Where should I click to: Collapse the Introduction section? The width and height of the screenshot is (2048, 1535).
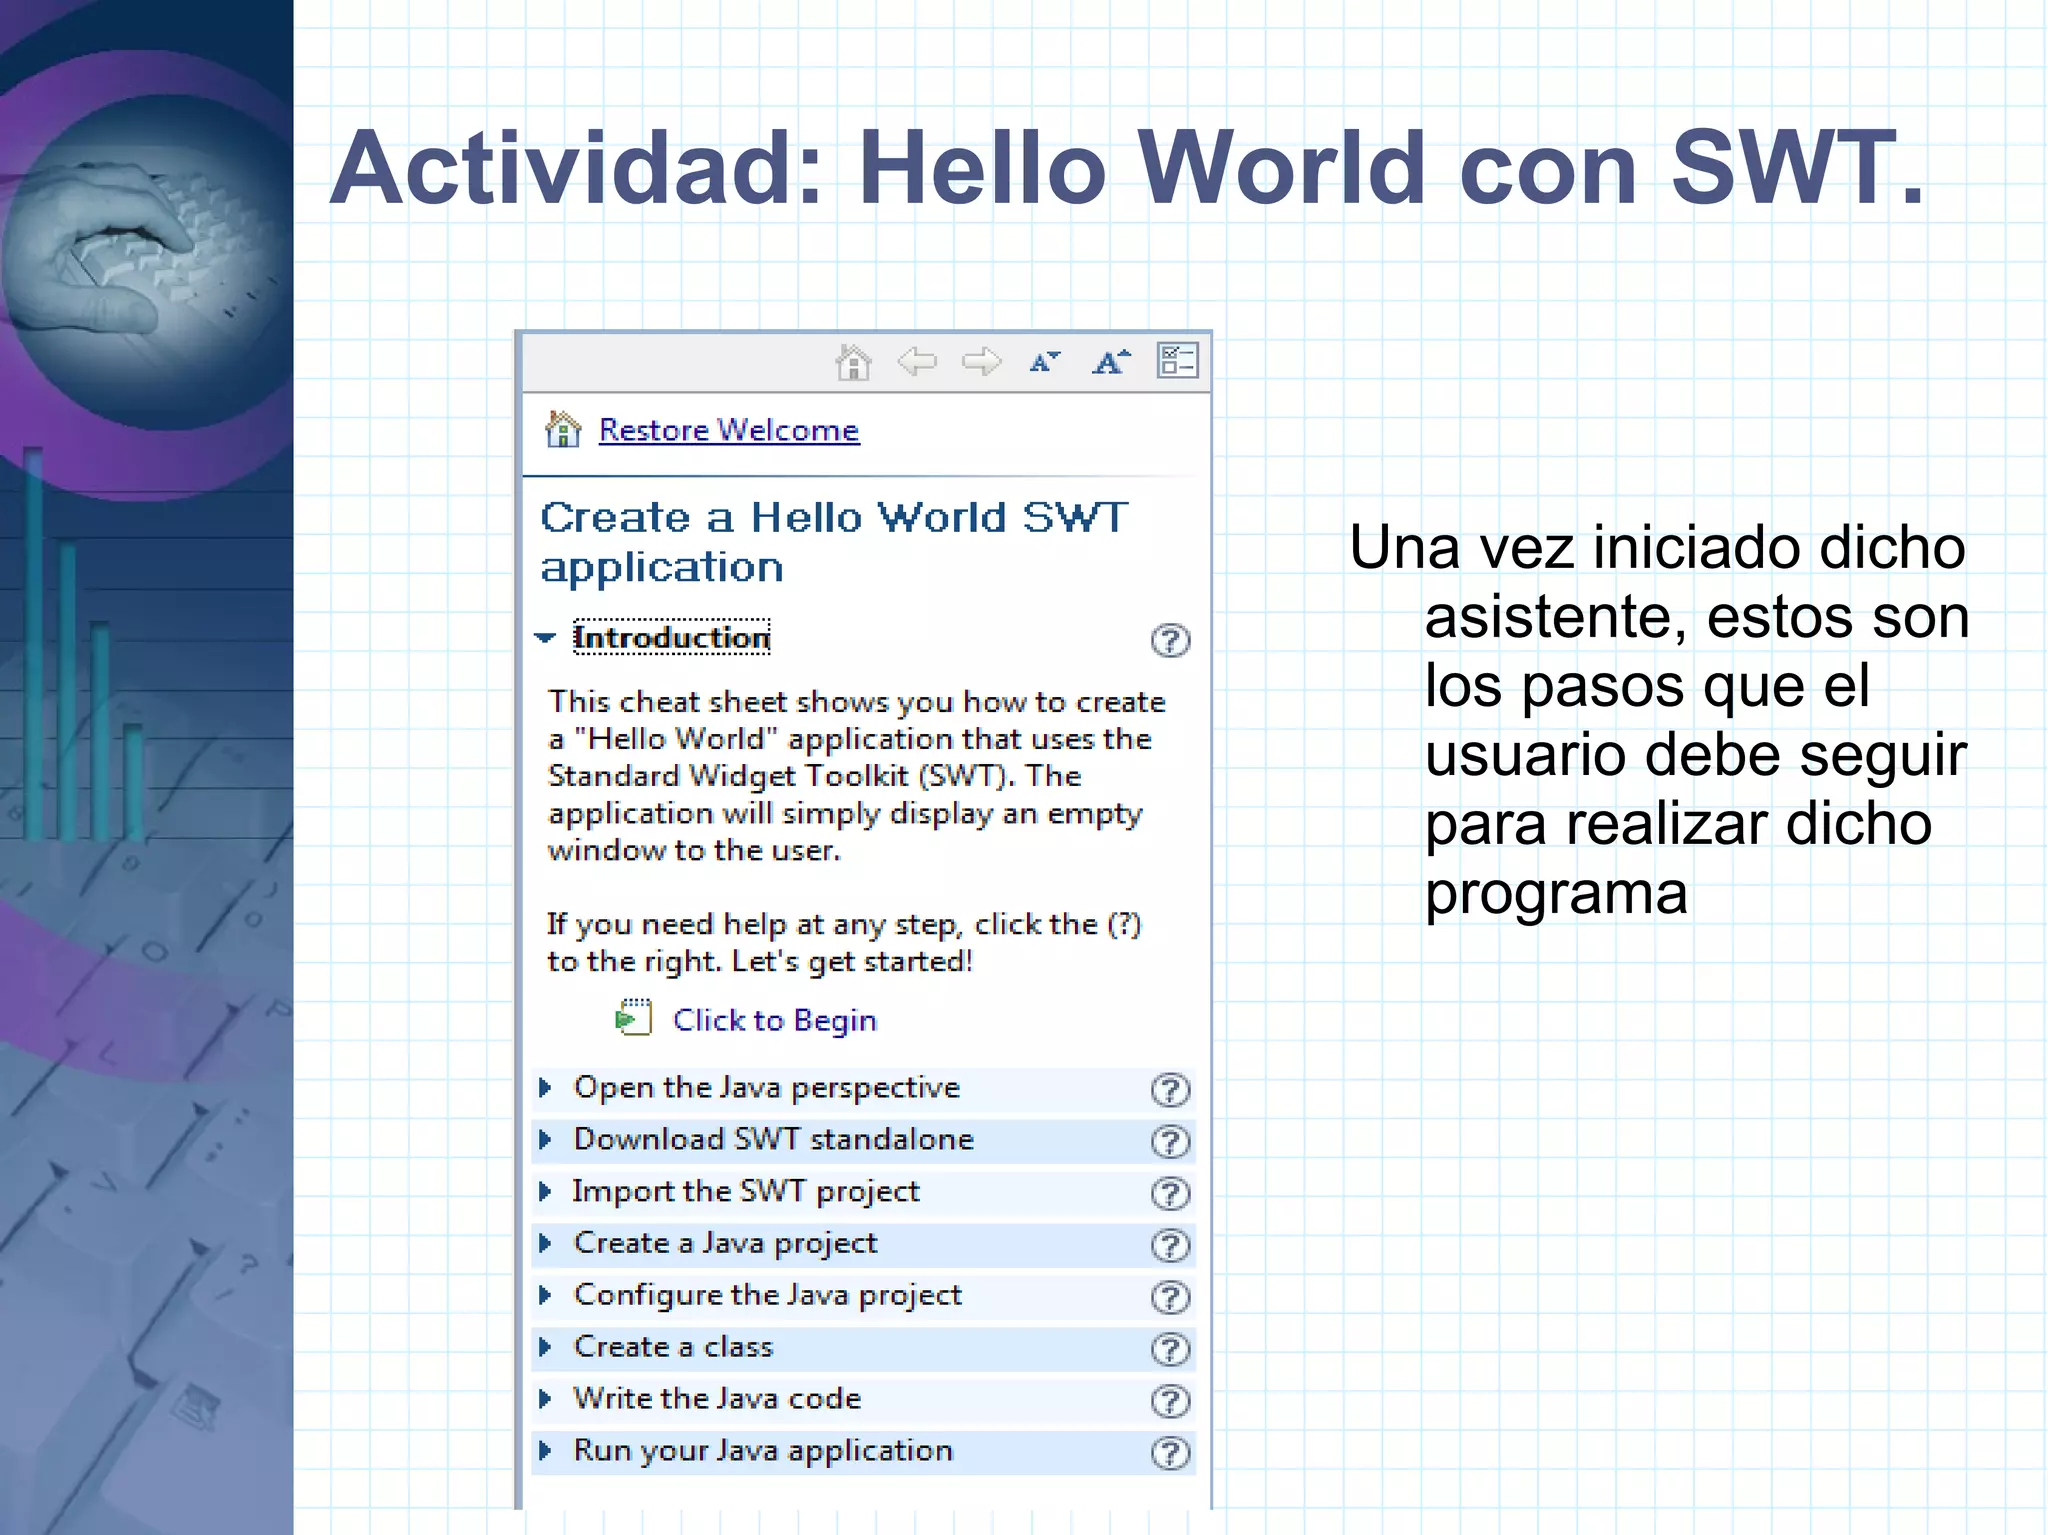(x=545, y=638)
